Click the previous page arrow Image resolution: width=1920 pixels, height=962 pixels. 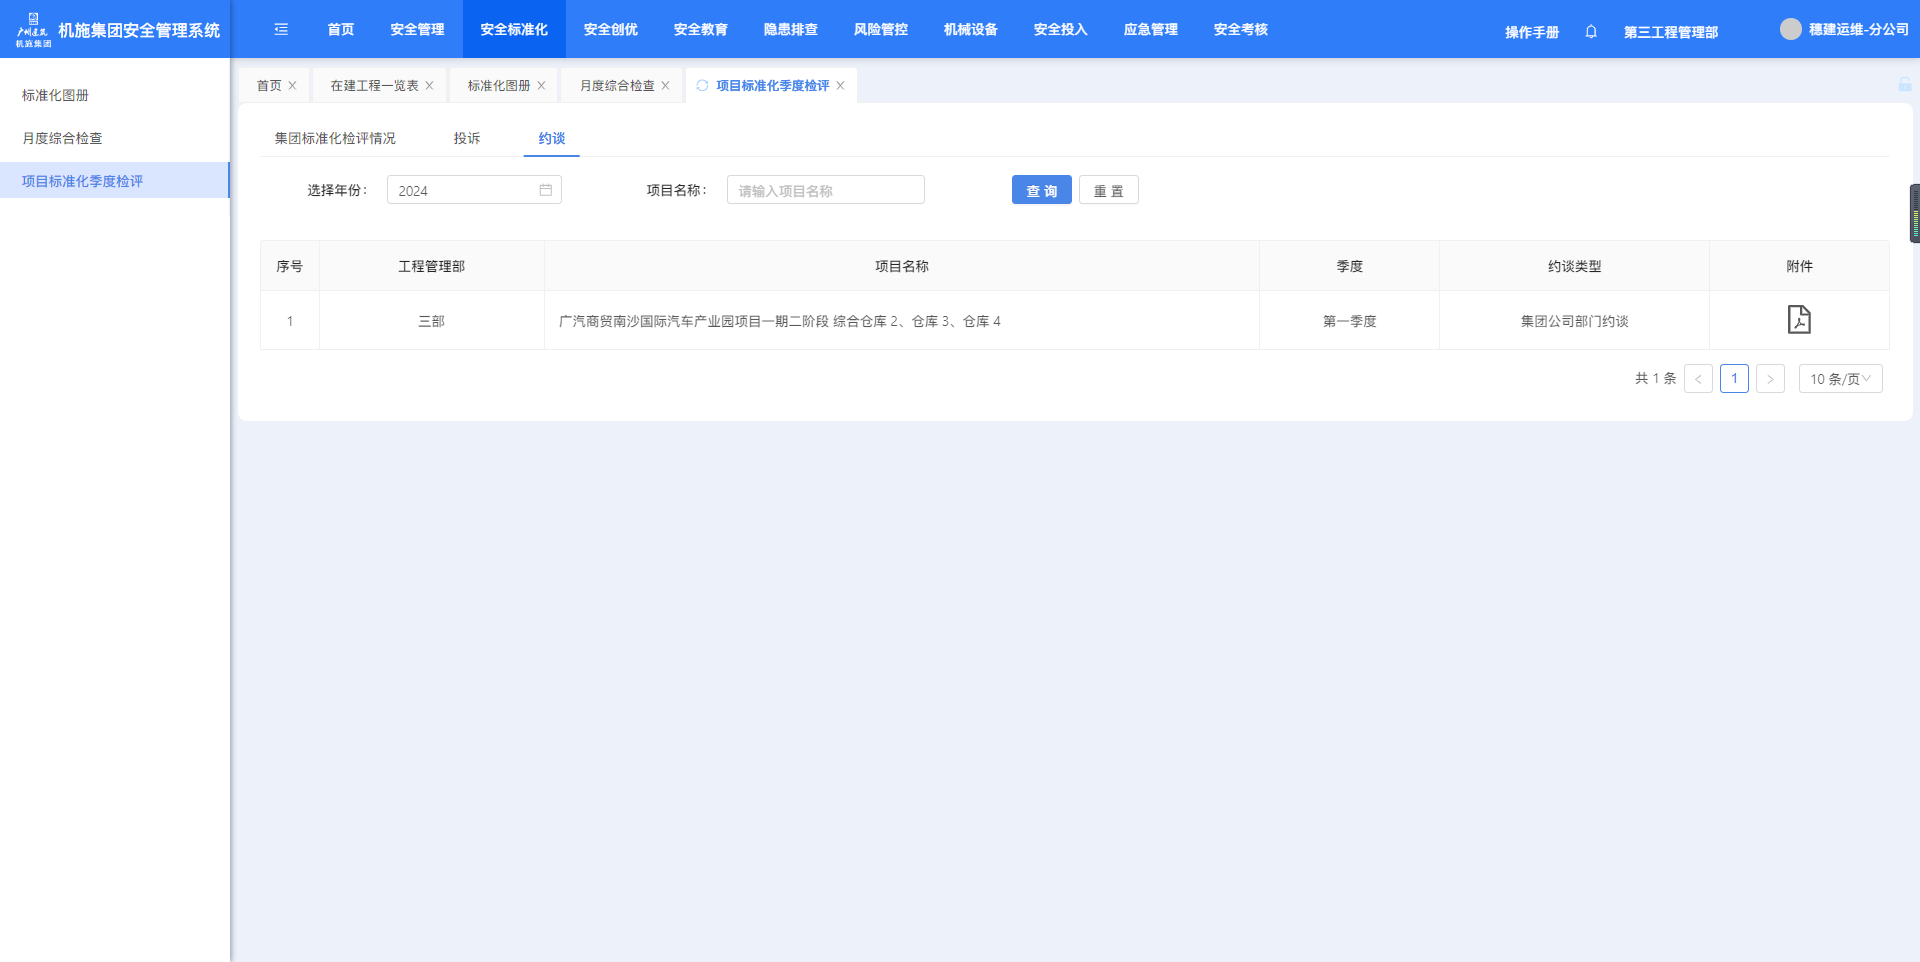(1698, 379)
